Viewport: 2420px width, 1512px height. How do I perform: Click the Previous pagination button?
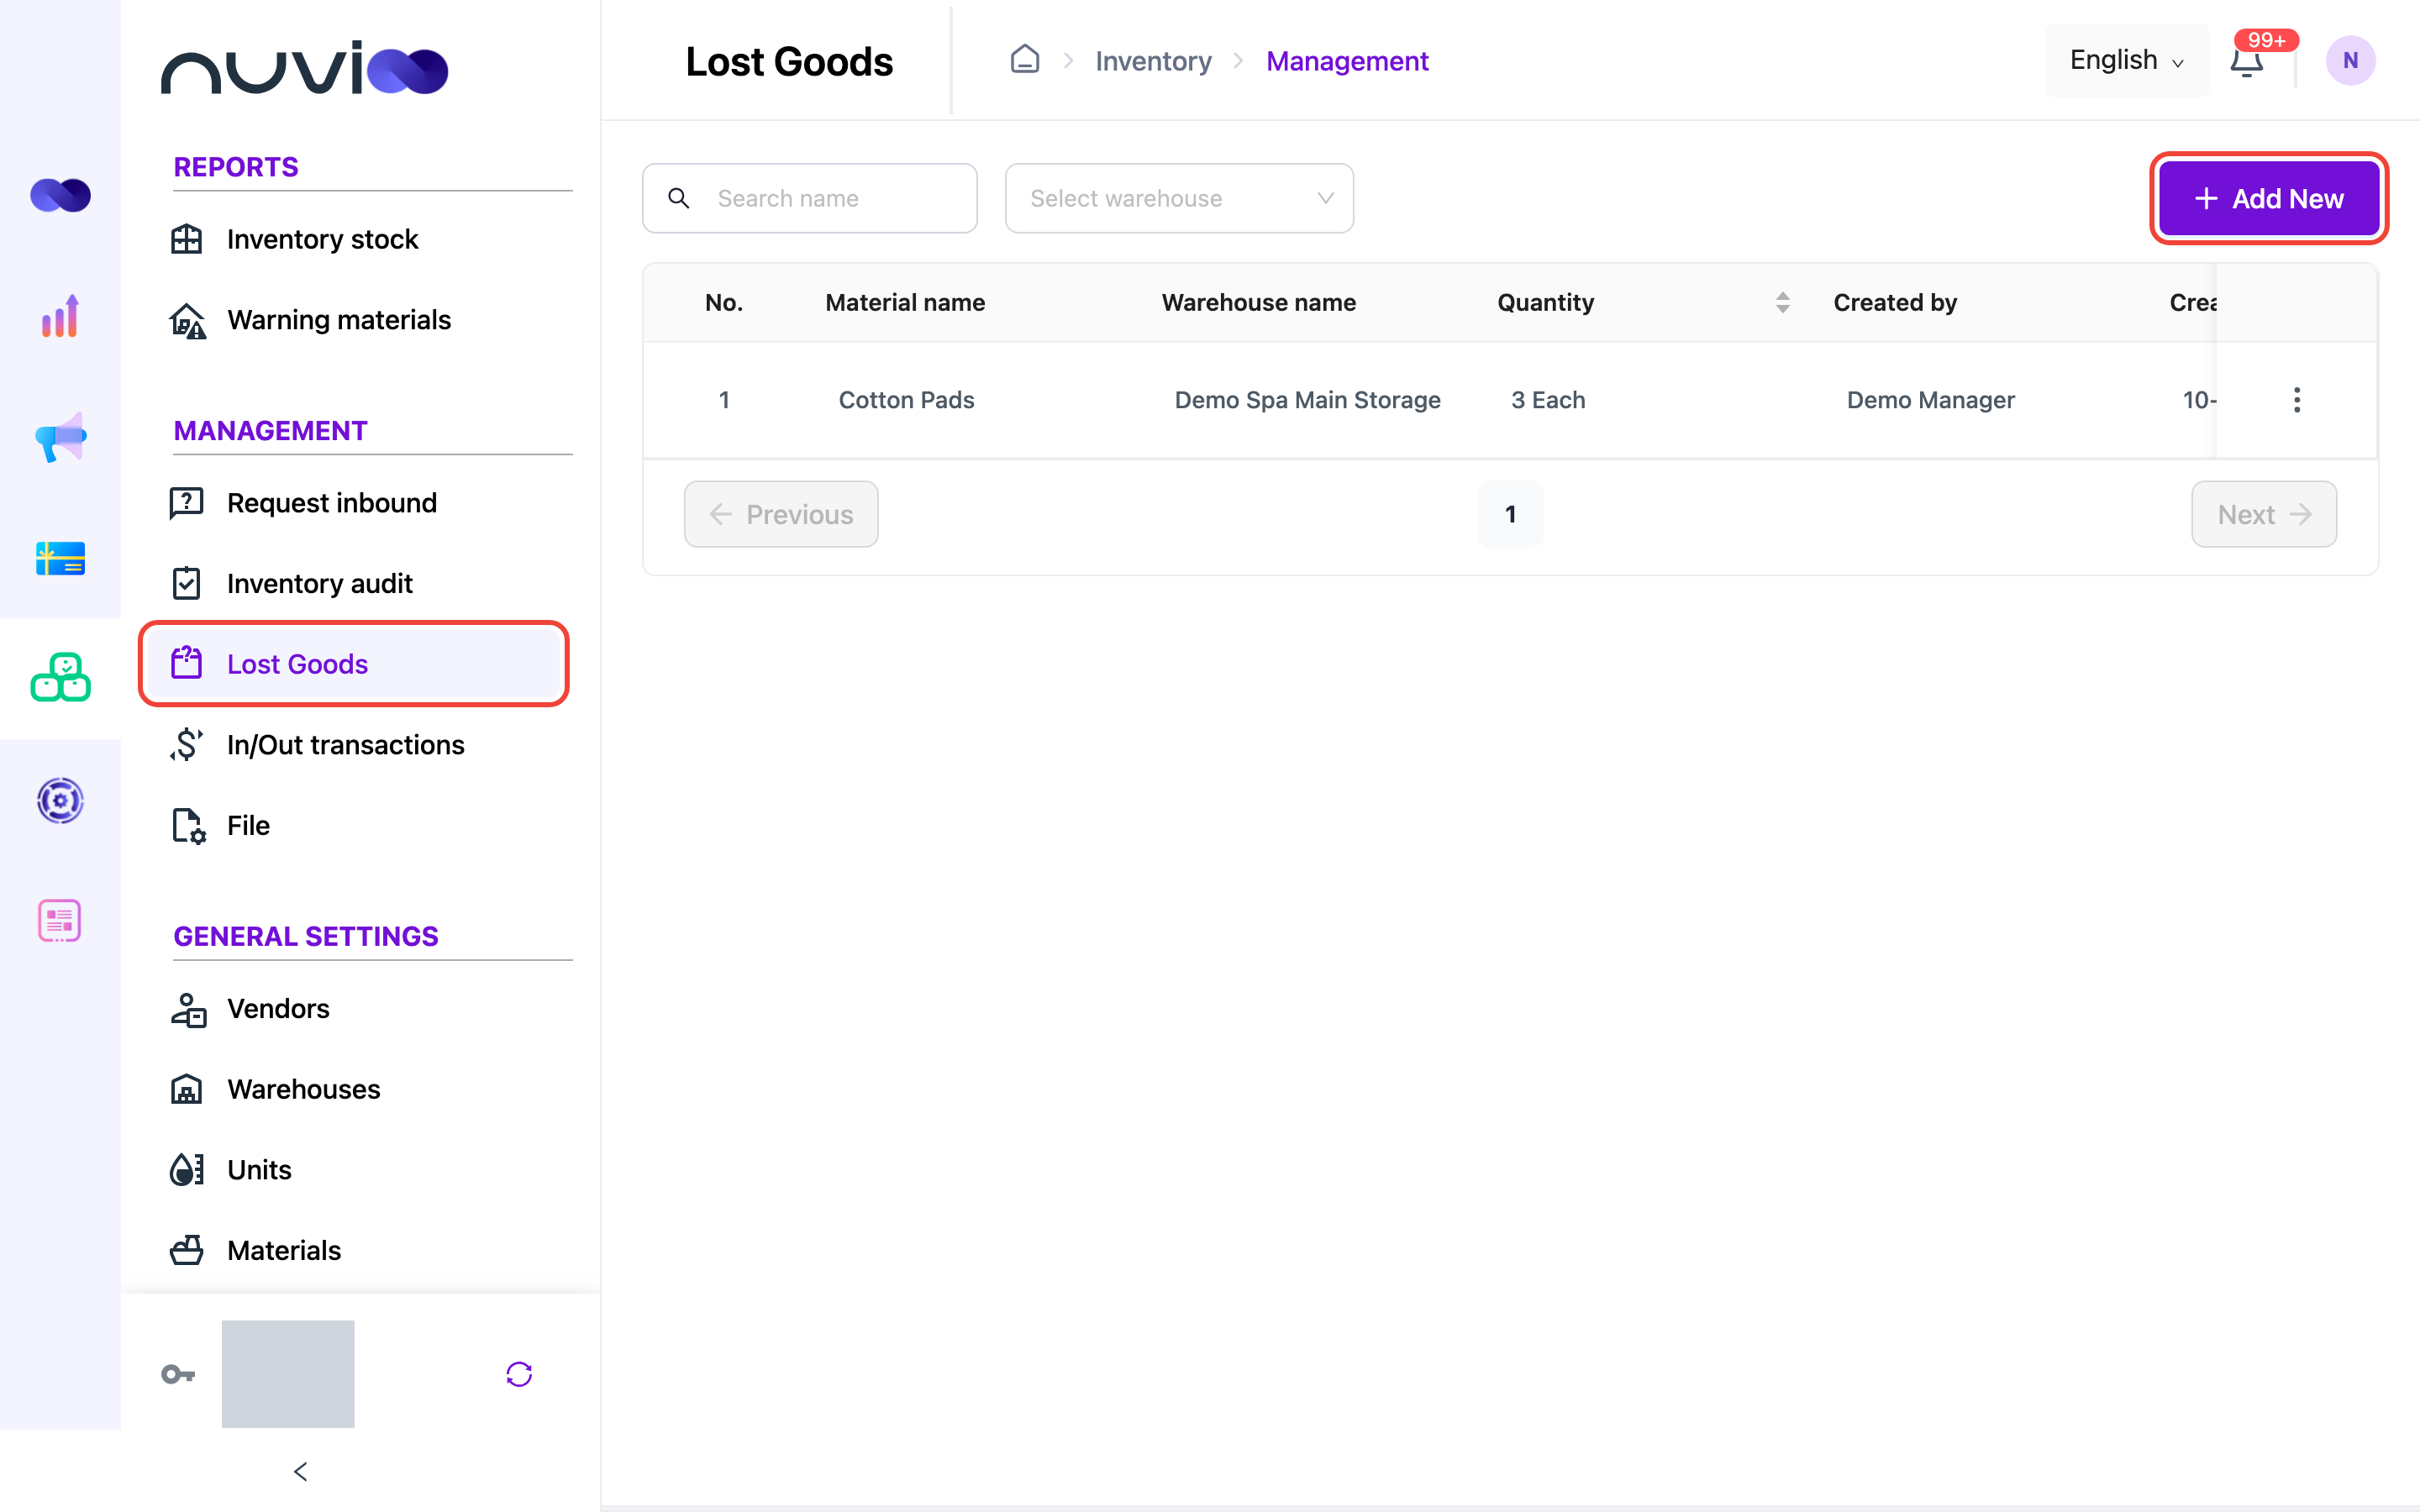point(781,514)
